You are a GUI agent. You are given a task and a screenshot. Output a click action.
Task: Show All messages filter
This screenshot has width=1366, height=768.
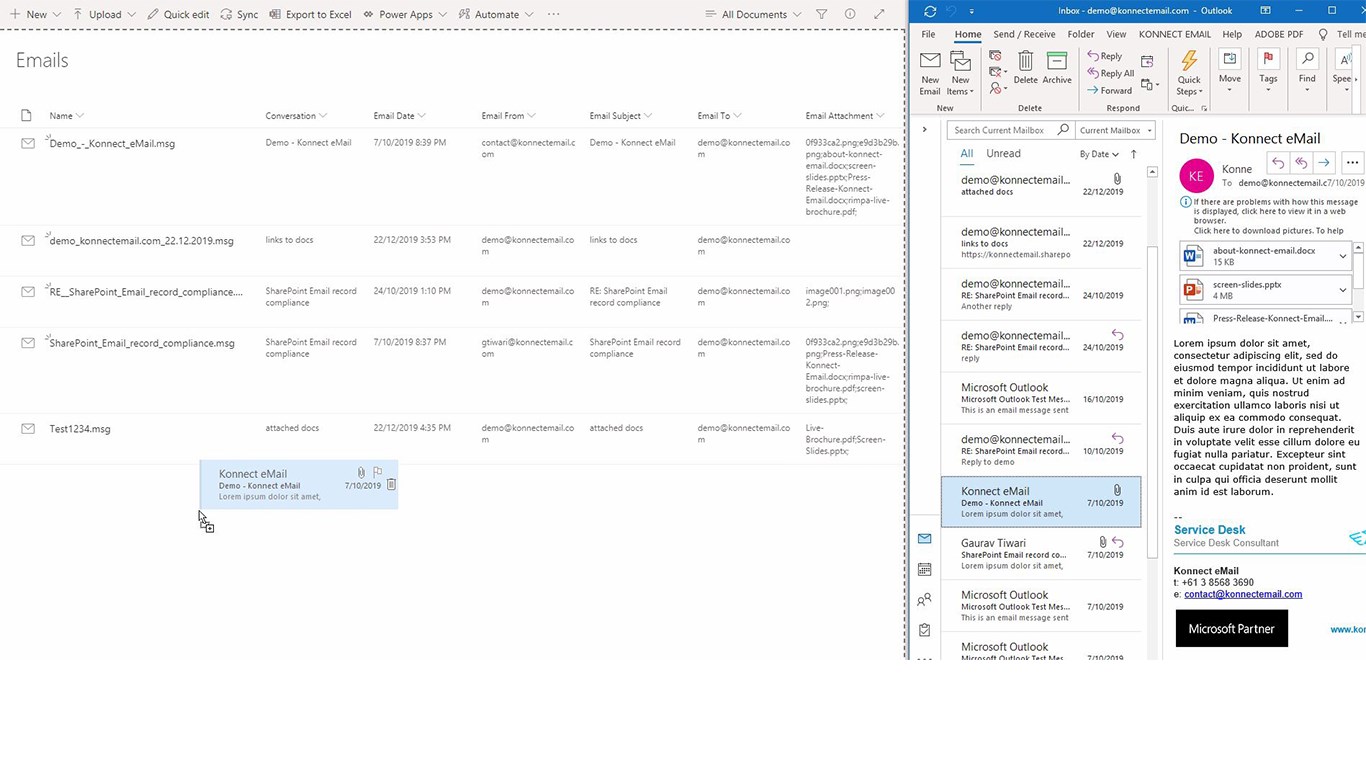point(966,154)
